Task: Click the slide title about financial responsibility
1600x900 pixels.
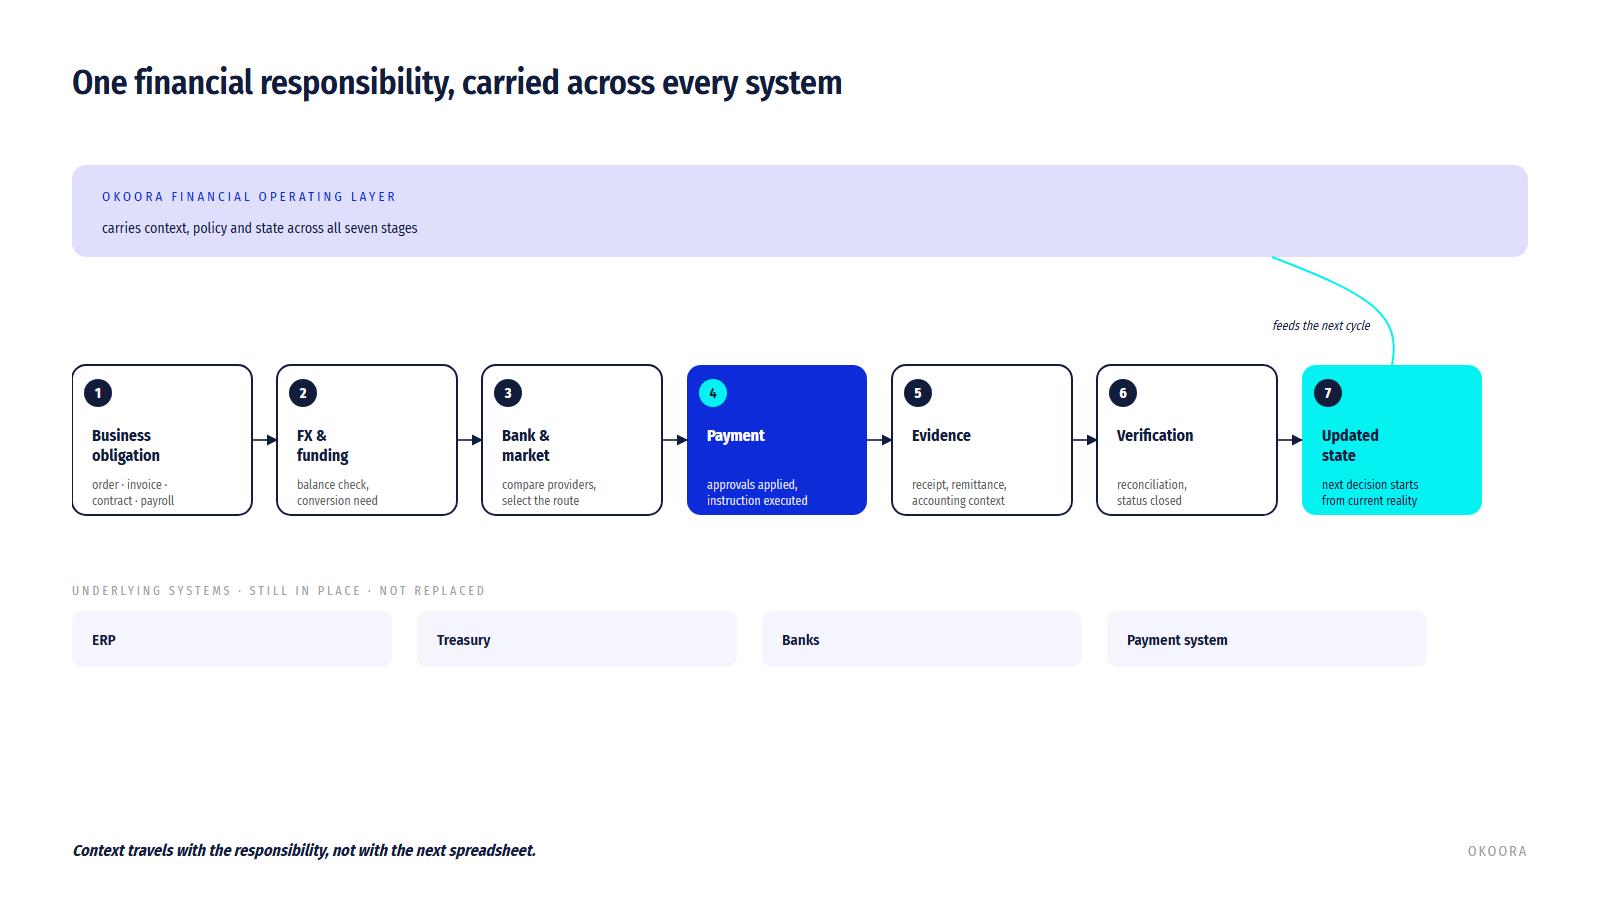Action: point(457,83)
